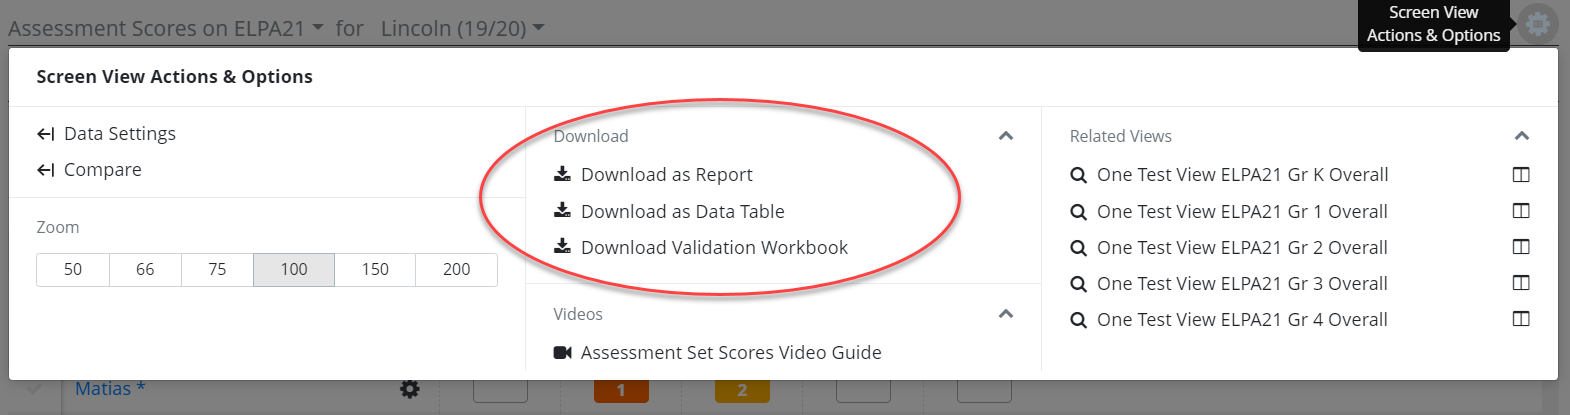The height and width of the screenshot is (415, 1570).
Task: Click the video camera icon for Video Guide
Action: click(562, 352)
